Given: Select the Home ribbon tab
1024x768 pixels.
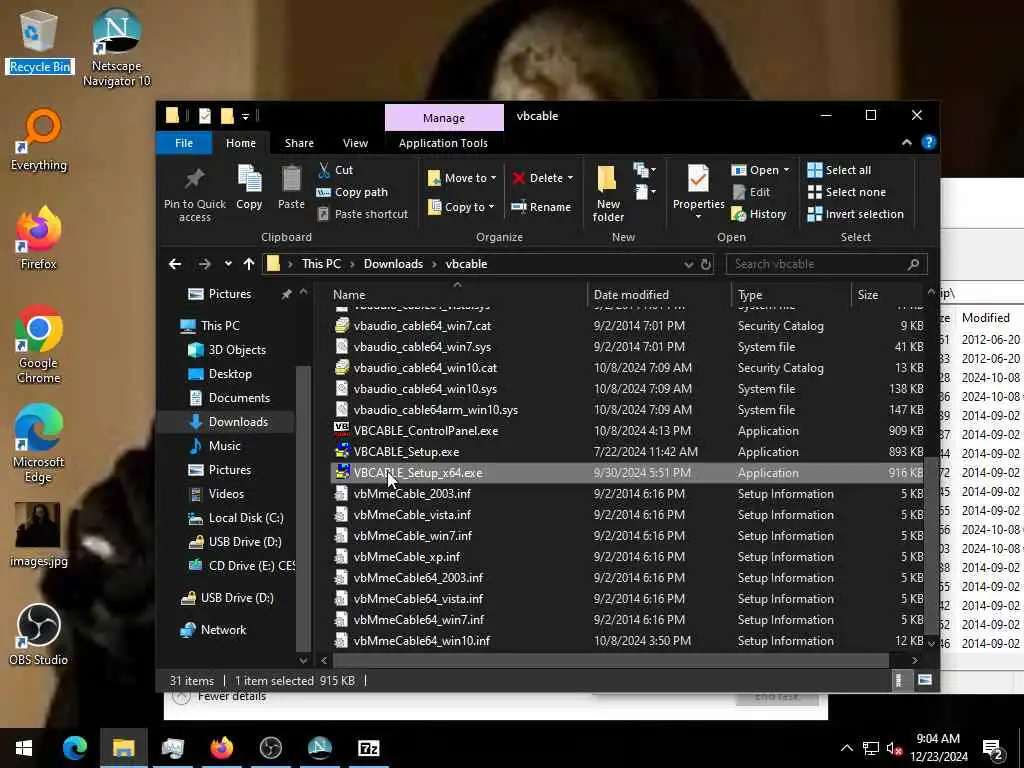Looking at the screenshot, I should (241, 143).
